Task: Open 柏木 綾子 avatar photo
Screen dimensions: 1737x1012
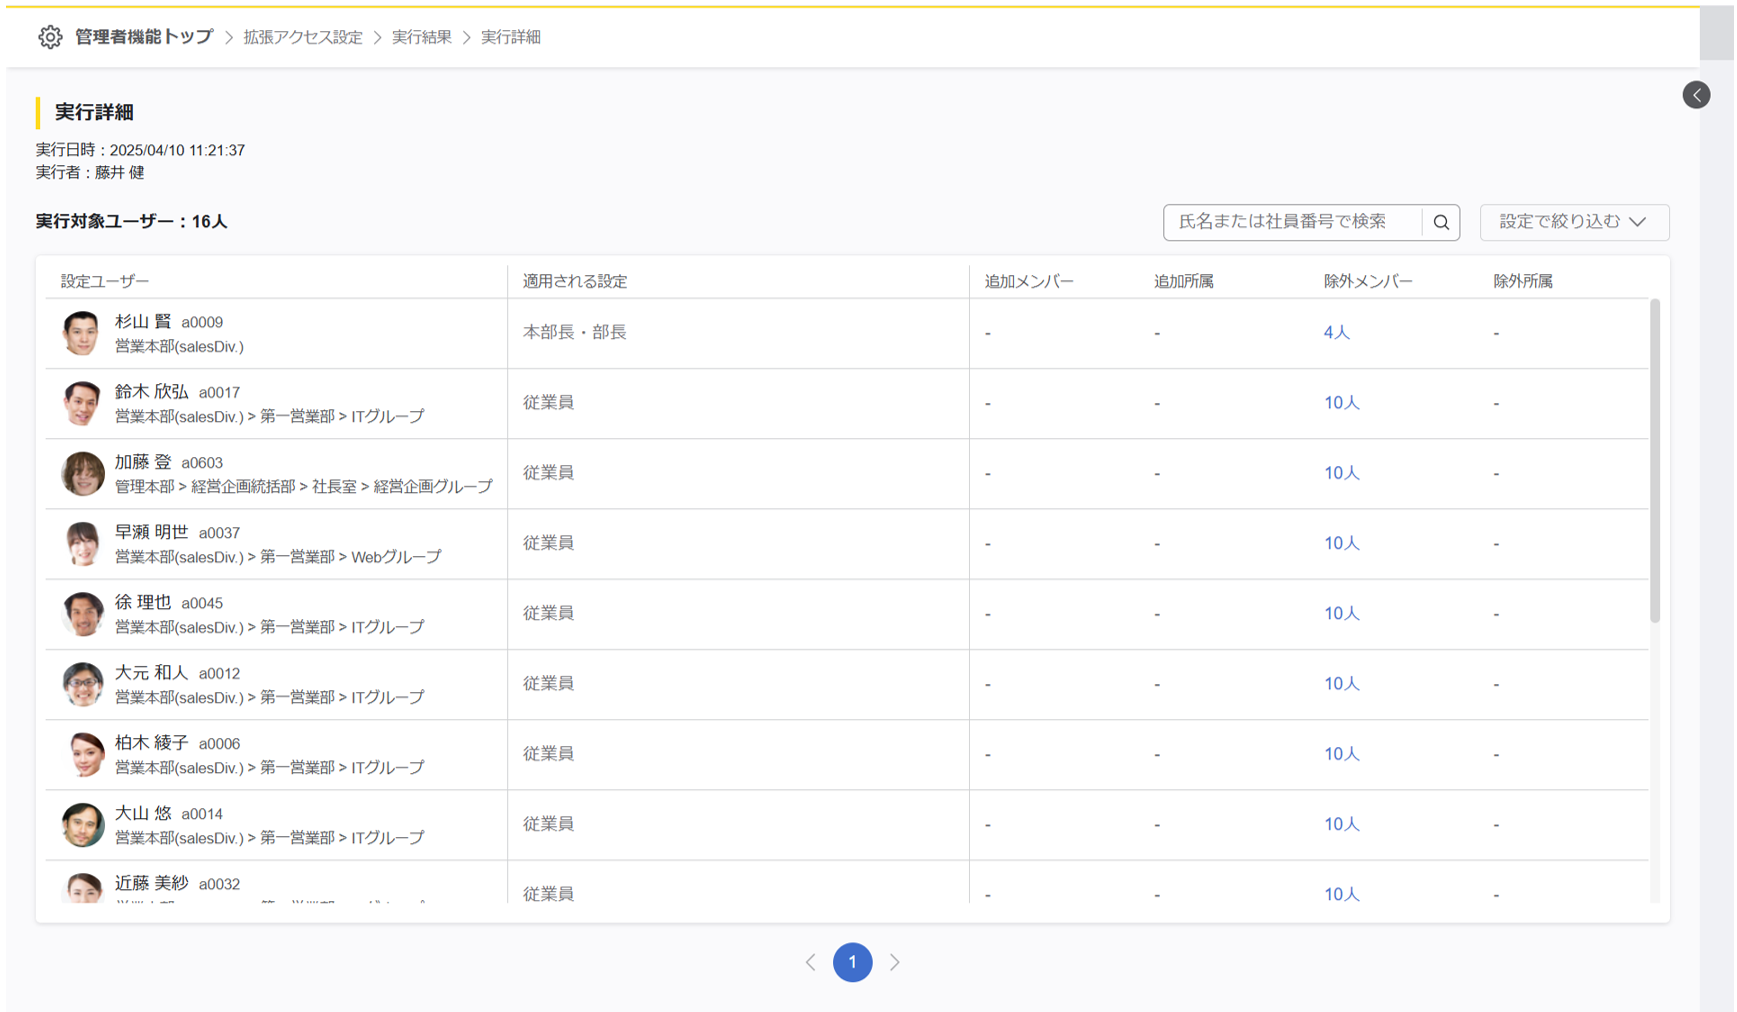Action: click(x=82, y=754)
